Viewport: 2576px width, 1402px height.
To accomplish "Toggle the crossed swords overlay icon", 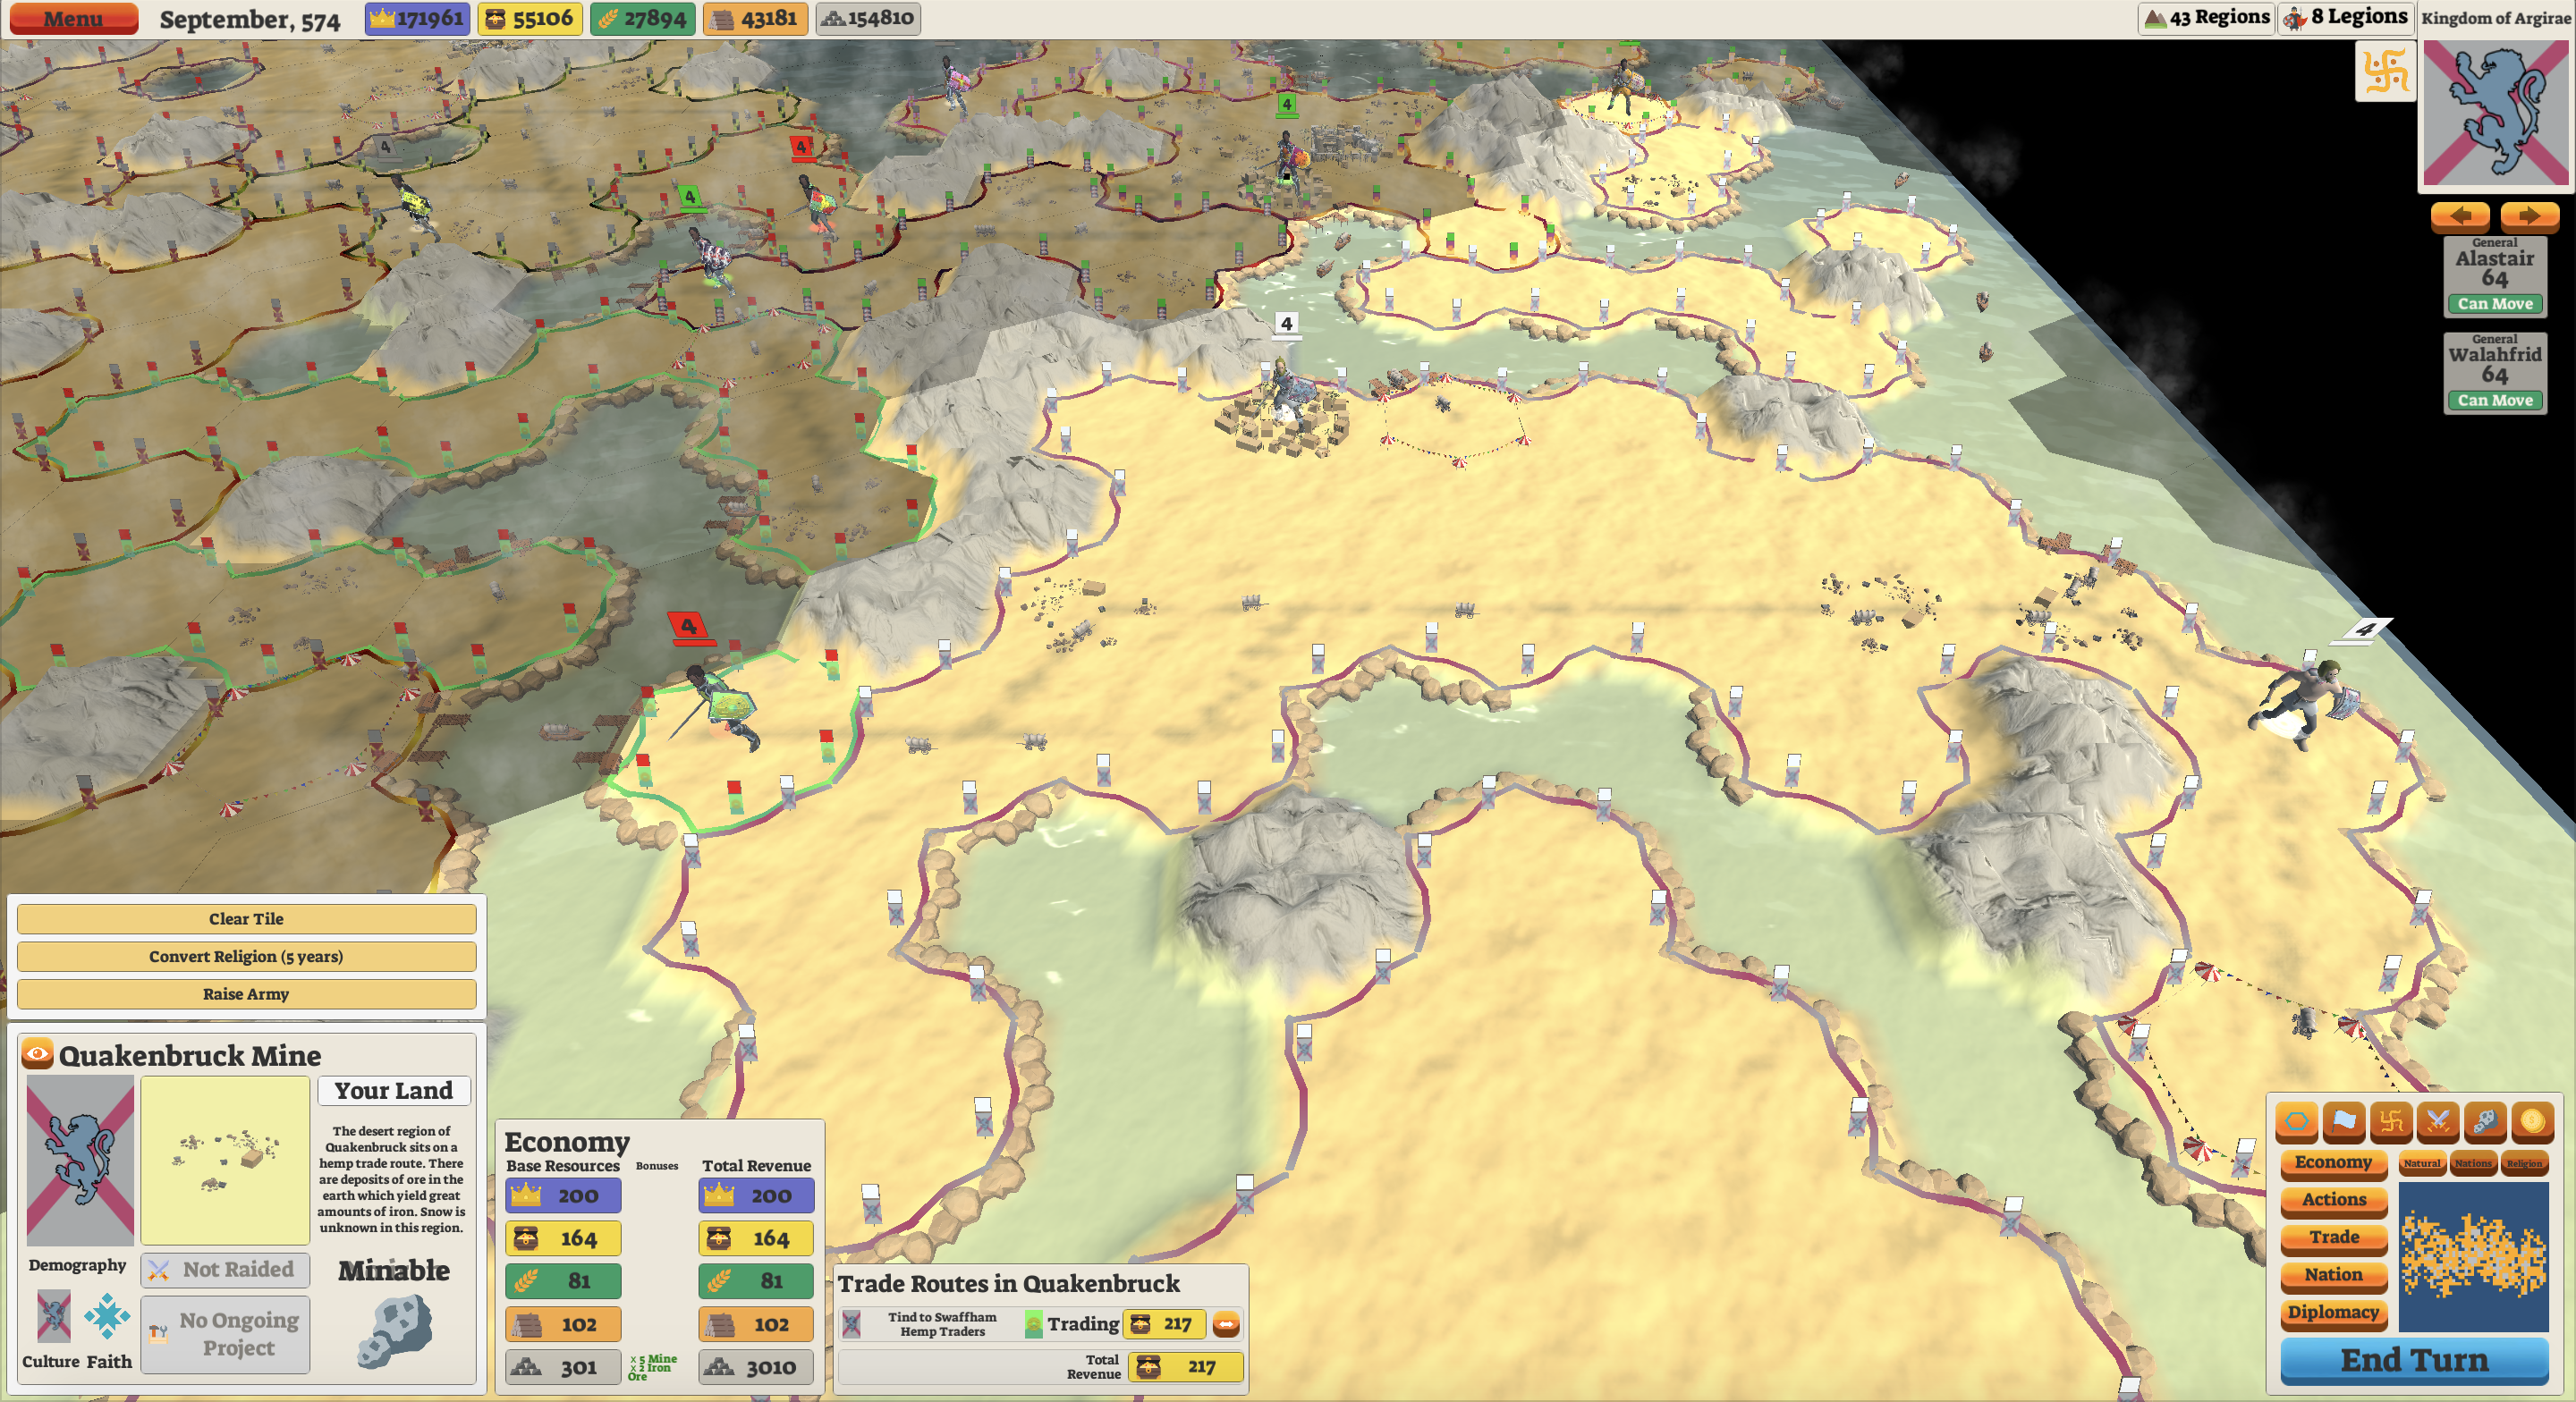I will click(x=2438, y=1122).
